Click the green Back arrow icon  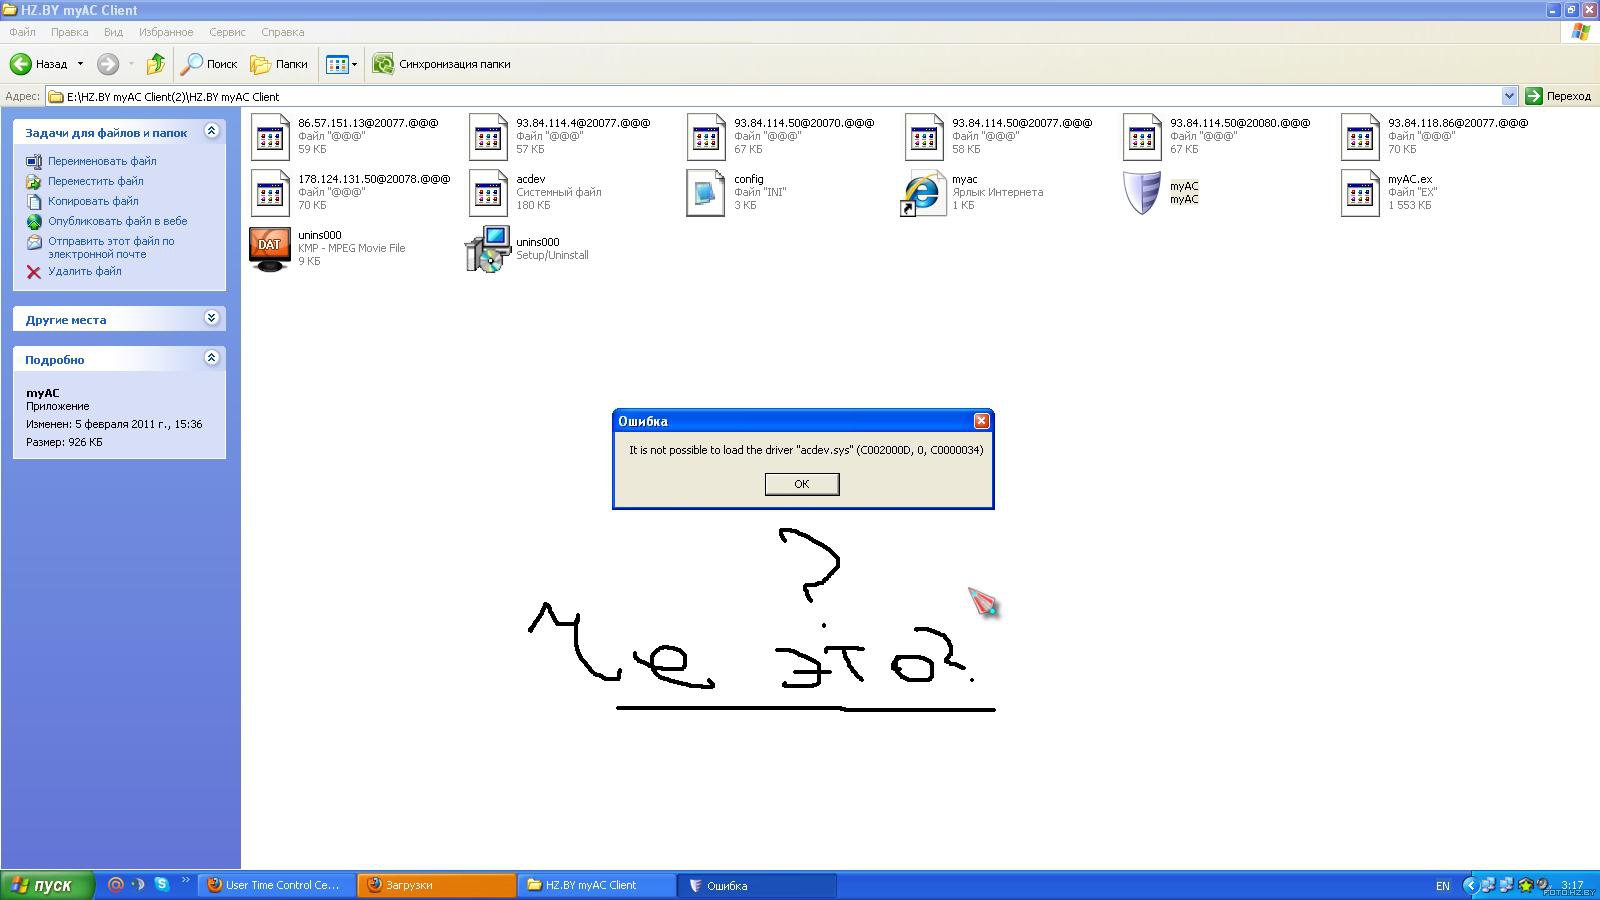[21, 64]
